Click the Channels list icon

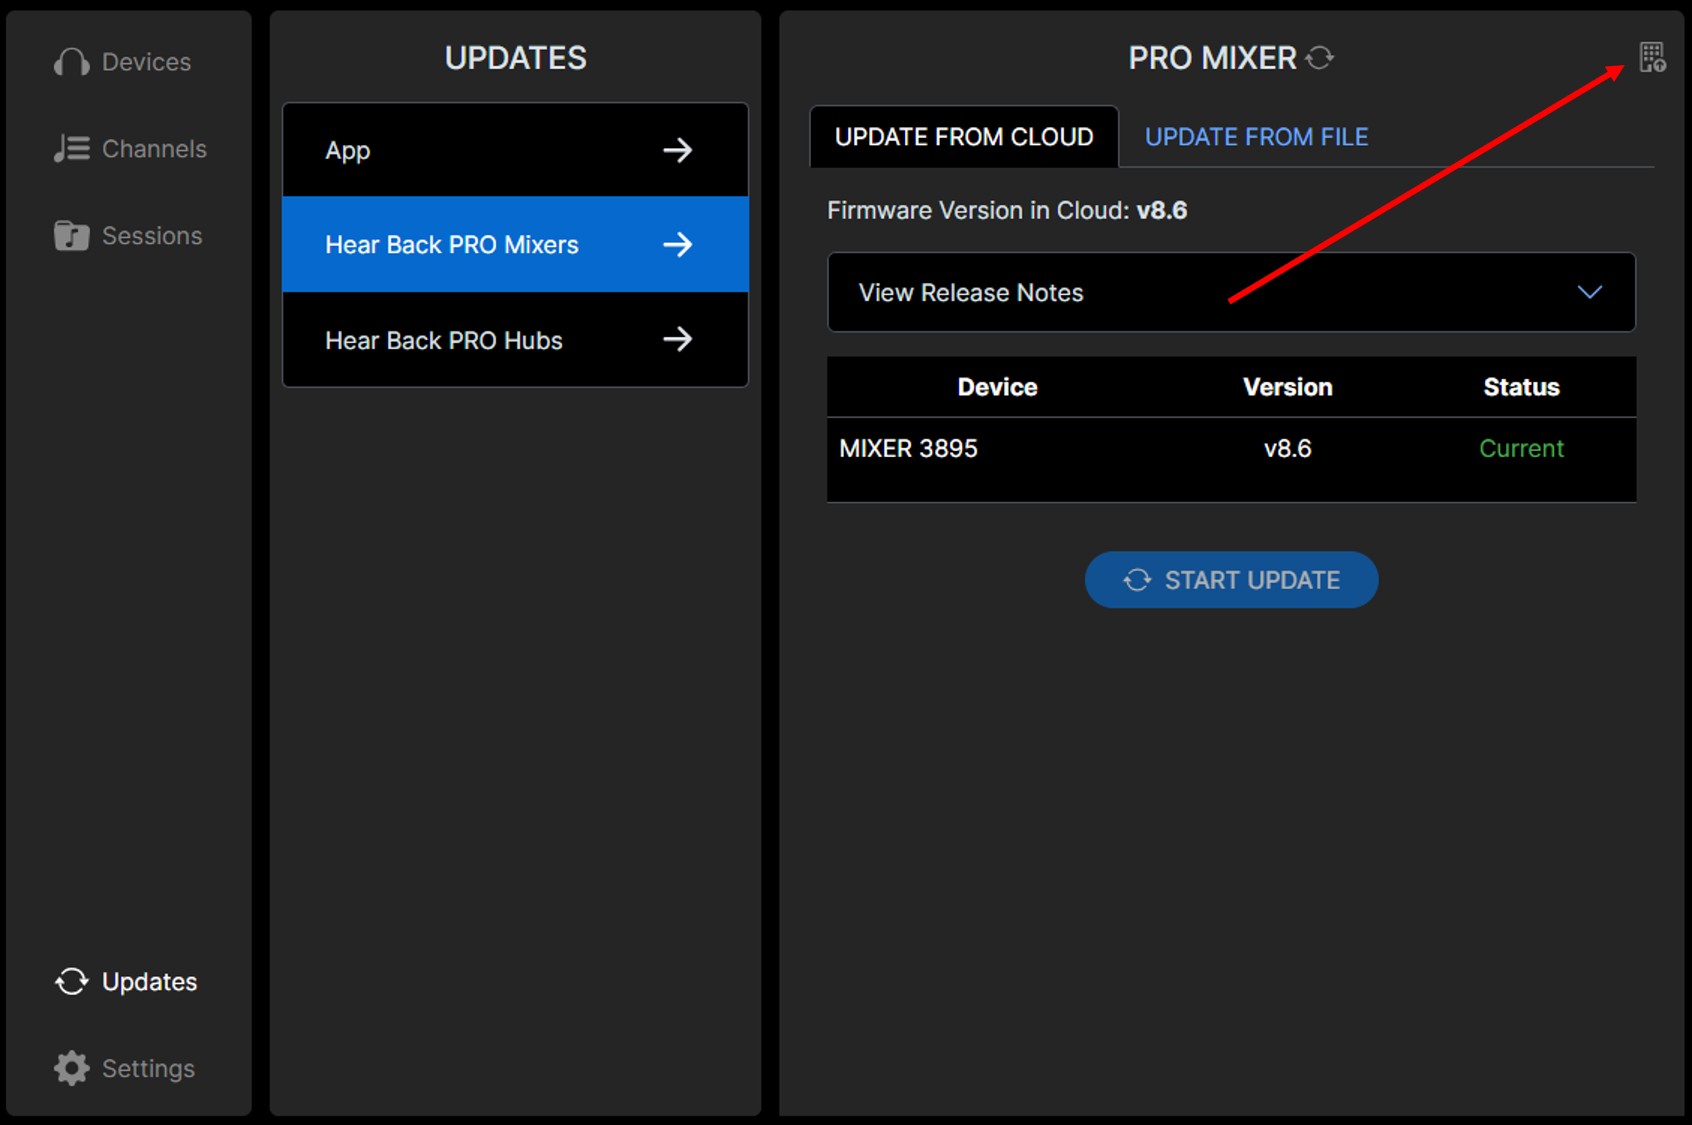[x=71, y=149]
